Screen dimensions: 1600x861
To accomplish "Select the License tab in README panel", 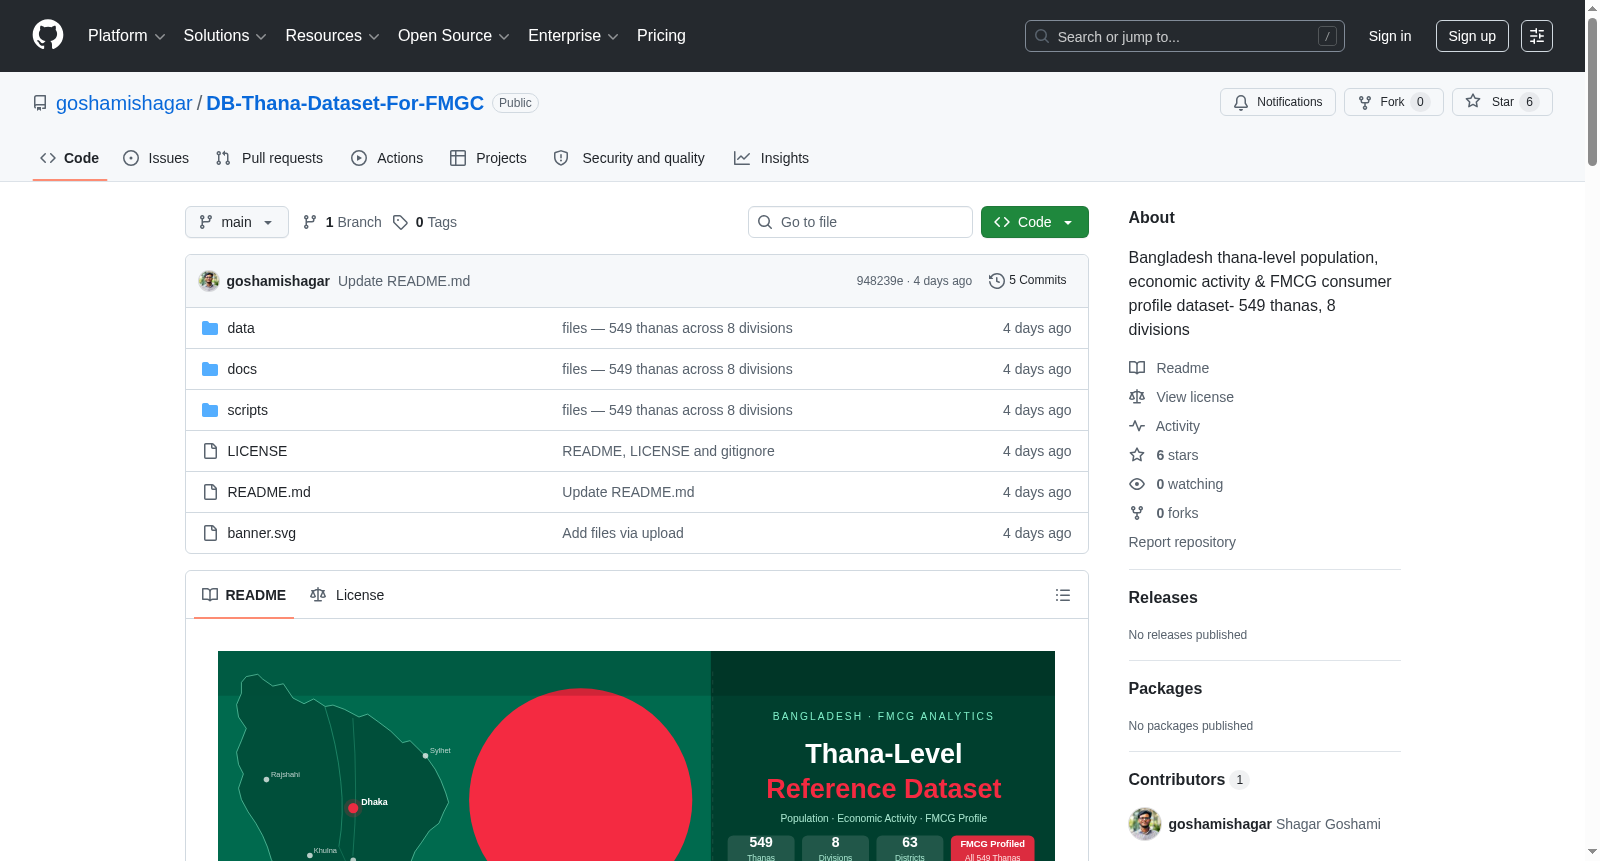I will [347, 595].
